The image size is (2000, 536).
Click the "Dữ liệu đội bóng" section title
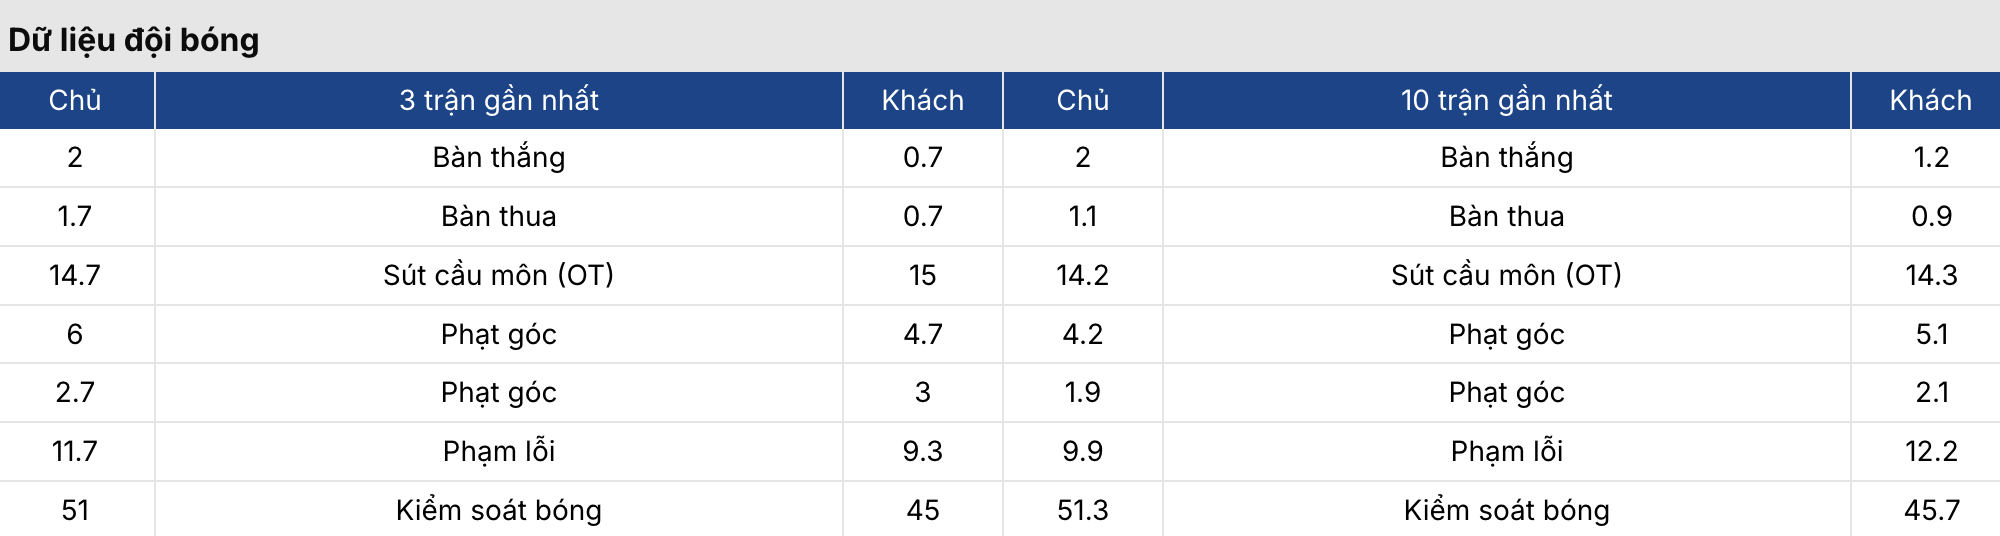134,40
